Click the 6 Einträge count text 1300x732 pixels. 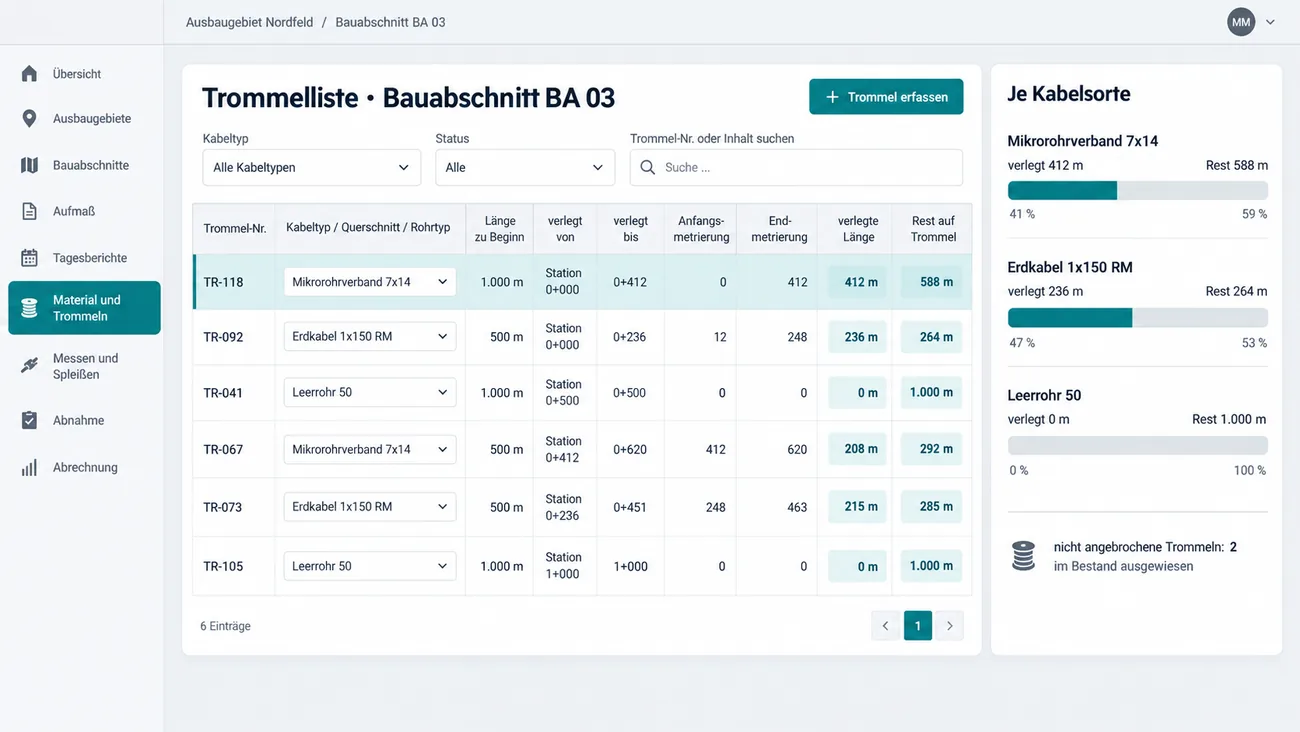click(x=226, y=626)
